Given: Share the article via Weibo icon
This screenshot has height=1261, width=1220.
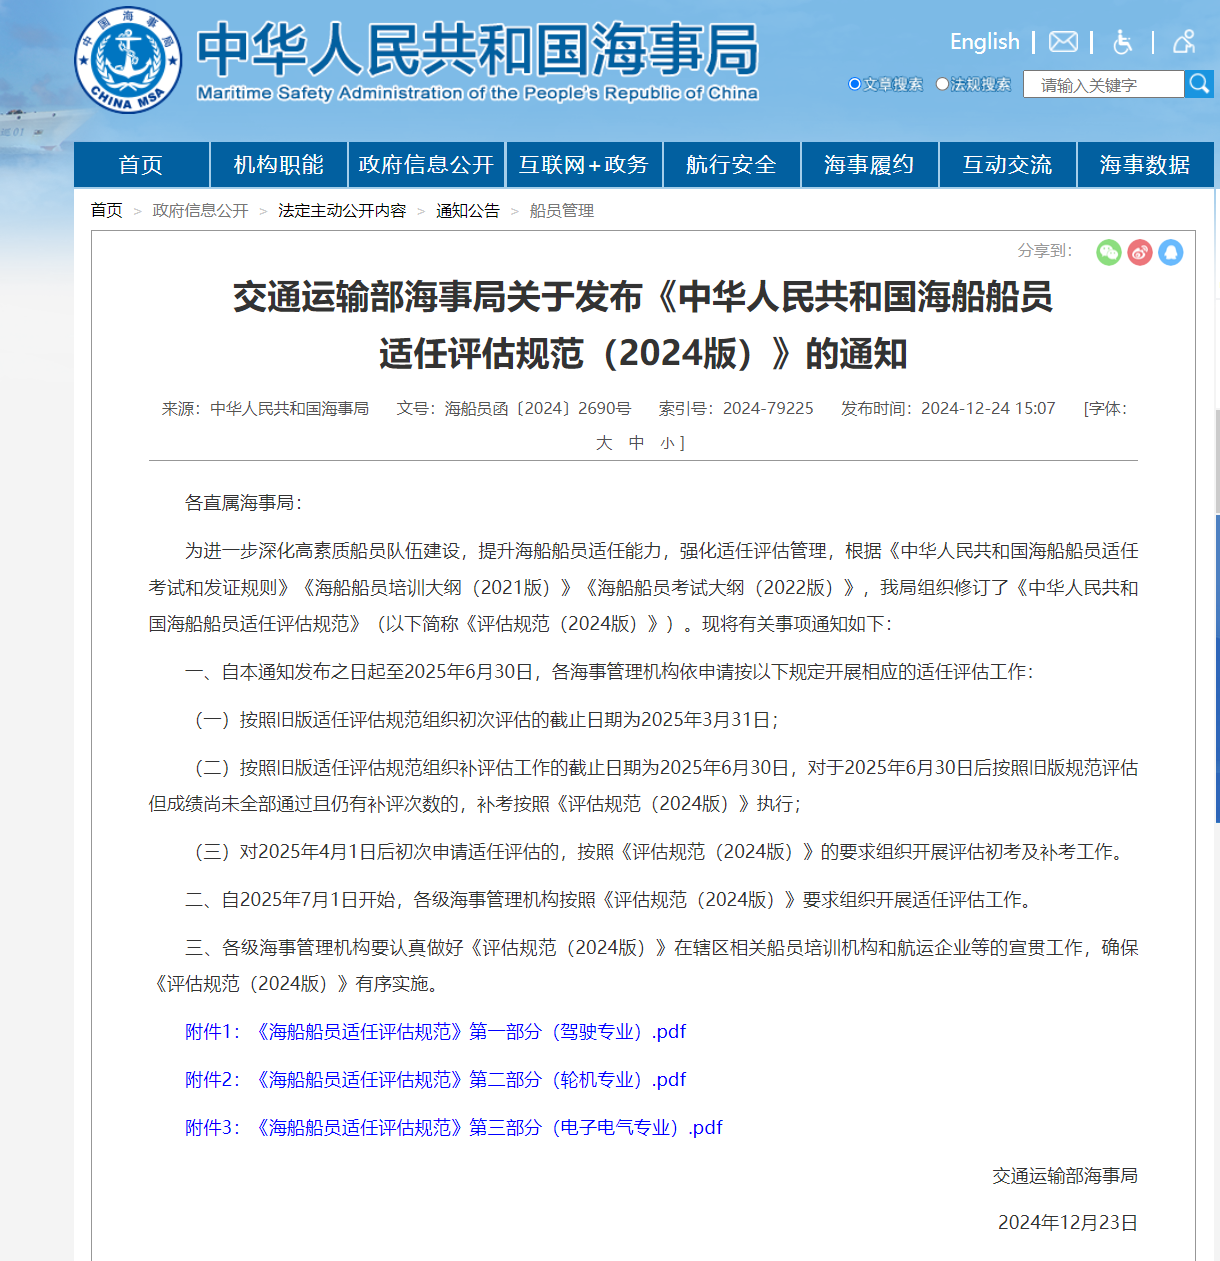Looking at the screenshot, I should (1140, 252).
